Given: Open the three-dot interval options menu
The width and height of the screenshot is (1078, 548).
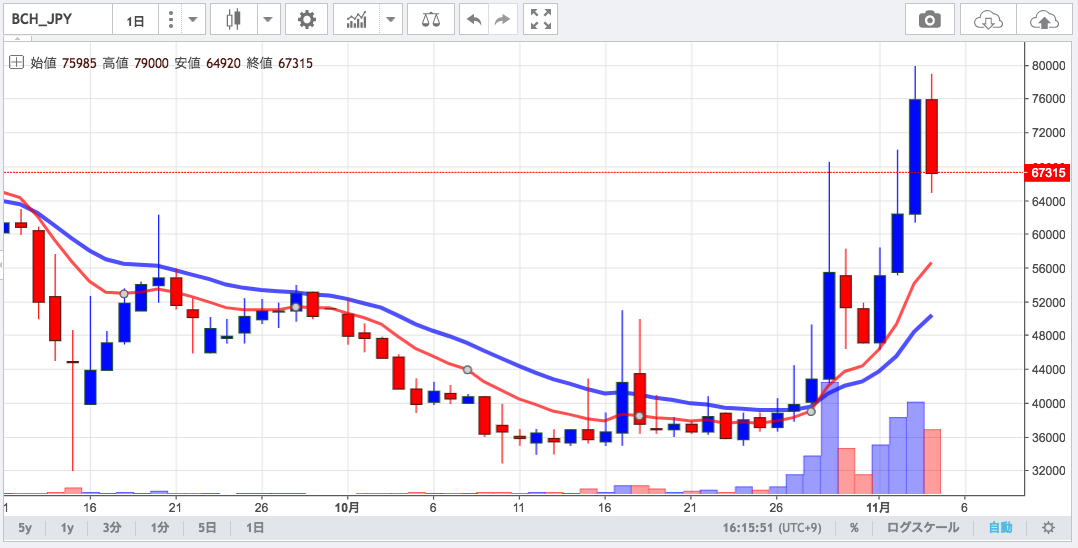Looking at the screenshot, I should [x=170, y=20].
